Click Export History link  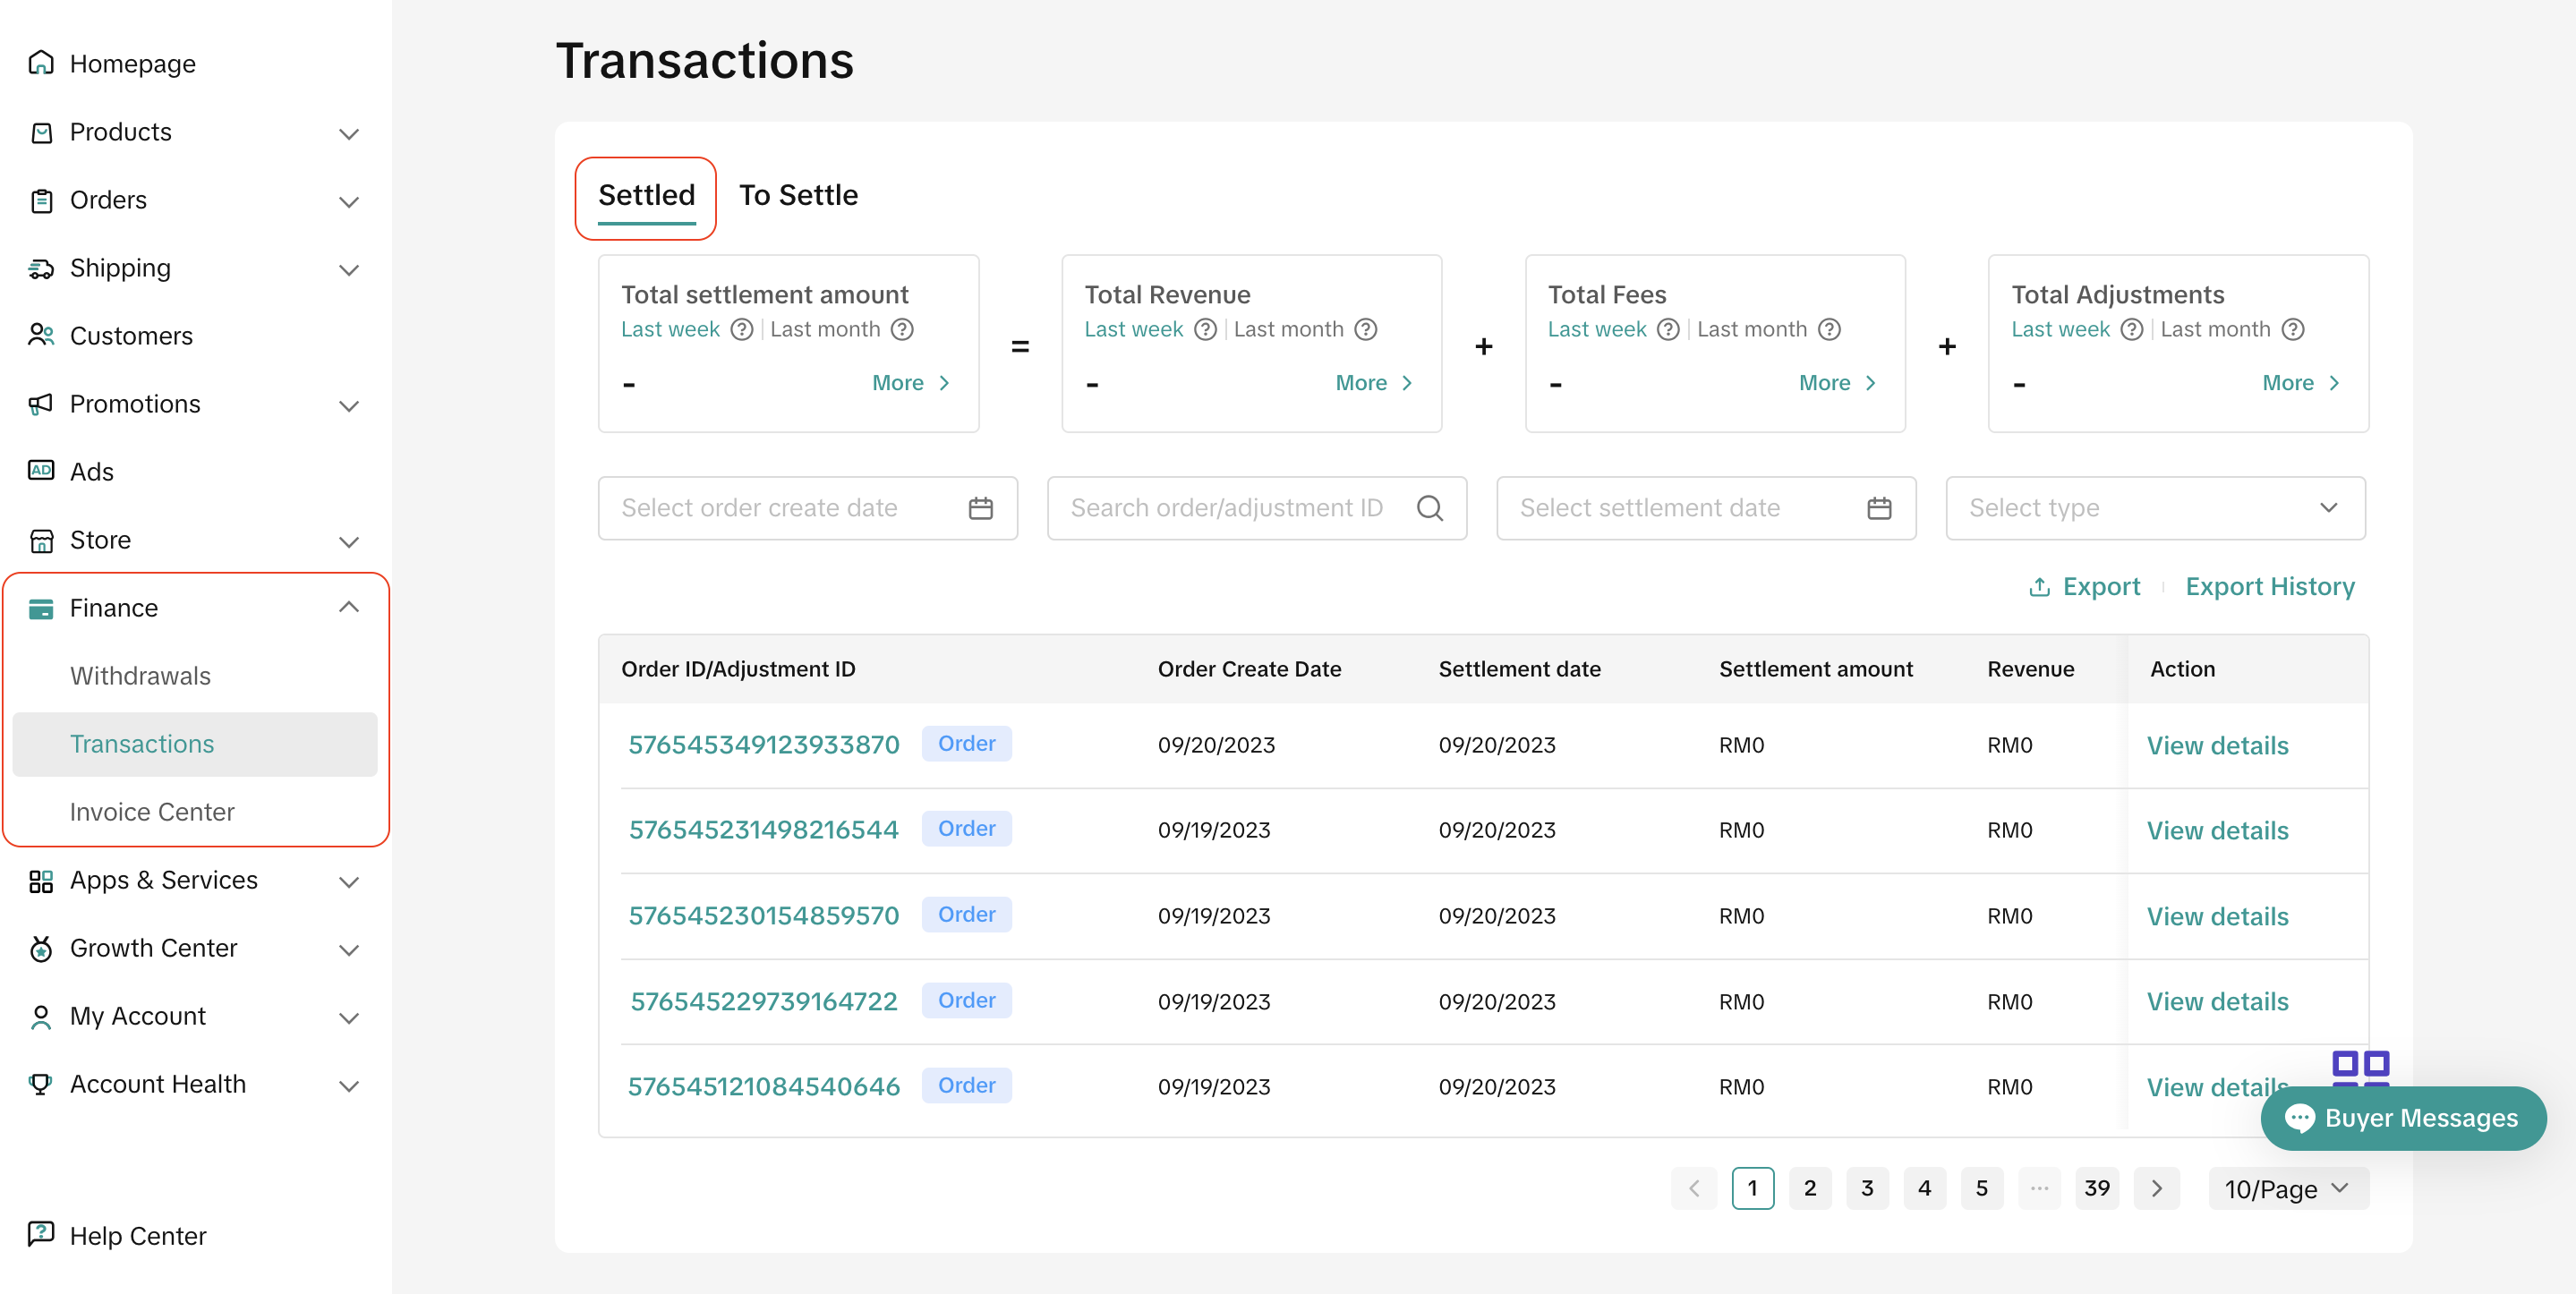2269,586
